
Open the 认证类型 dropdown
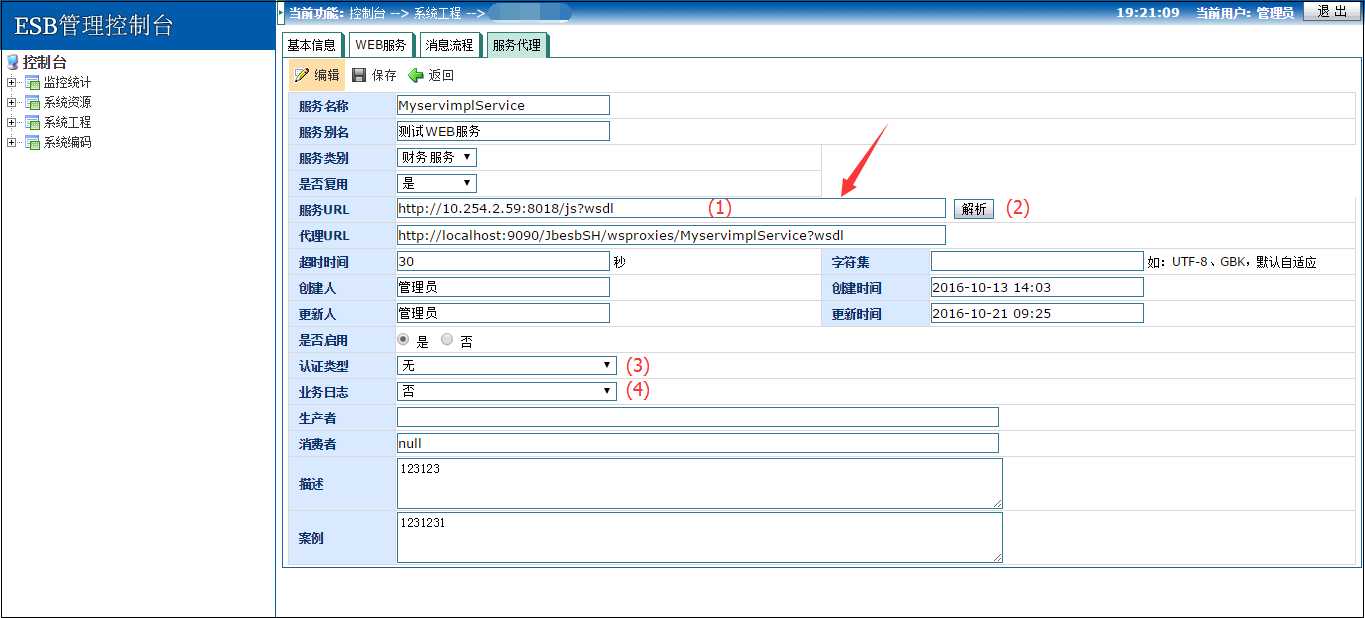(507, 365)
